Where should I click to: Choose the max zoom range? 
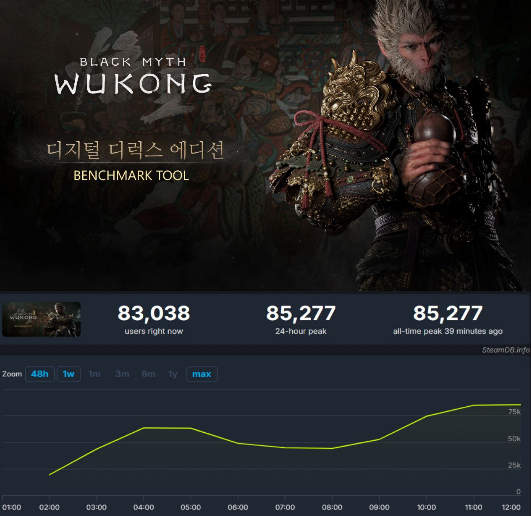202,374
